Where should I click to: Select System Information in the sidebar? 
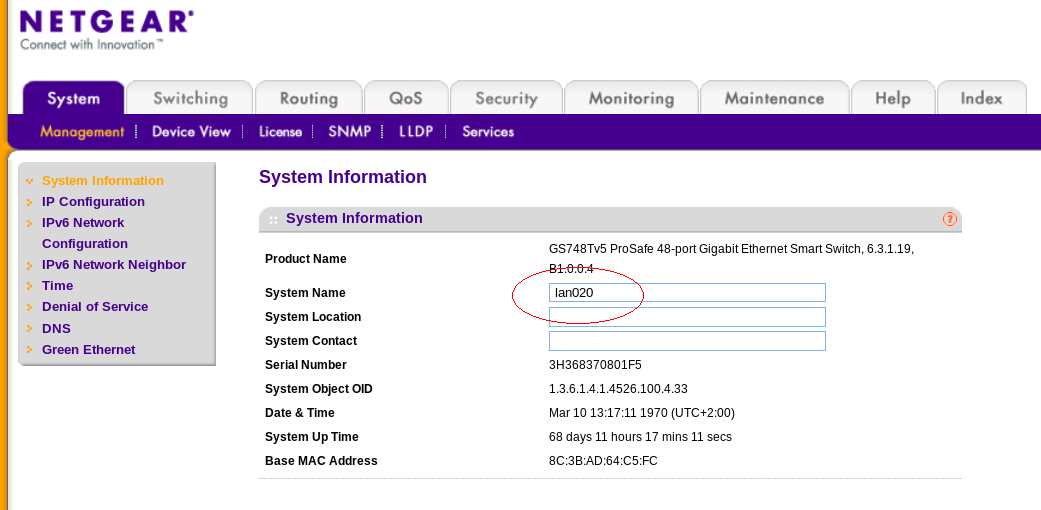tap(103, 181)
